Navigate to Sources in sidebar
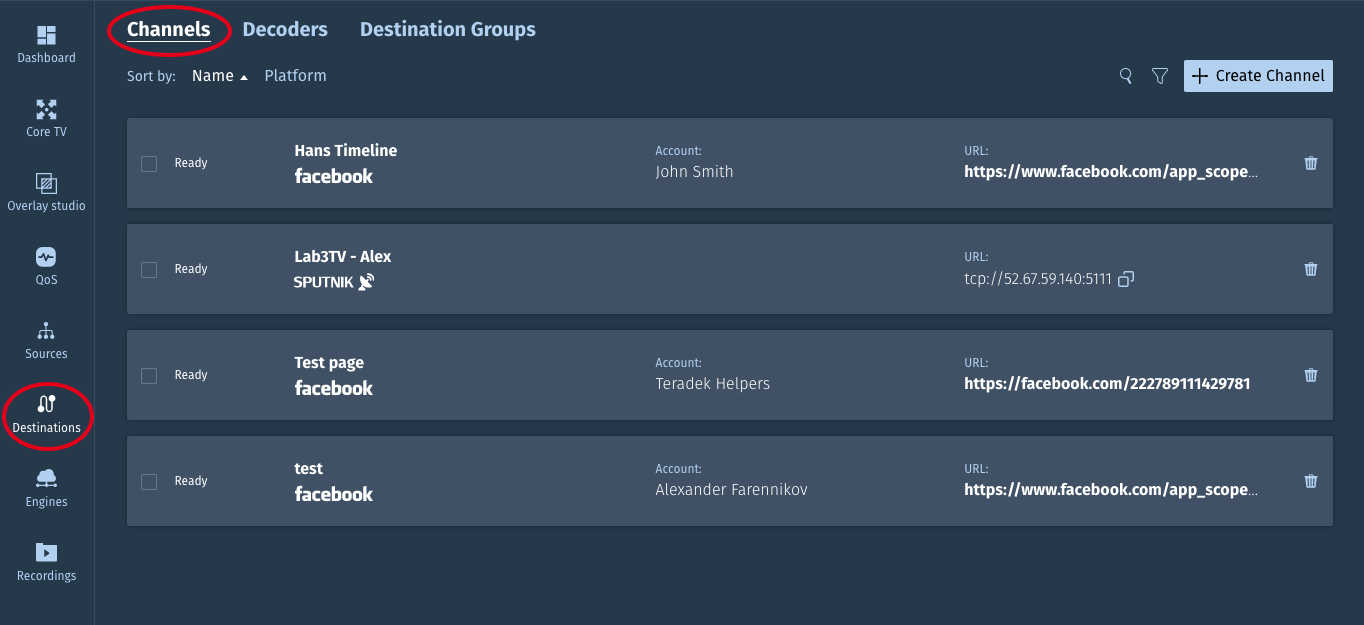1364x625 pixels. click(46, 332)
